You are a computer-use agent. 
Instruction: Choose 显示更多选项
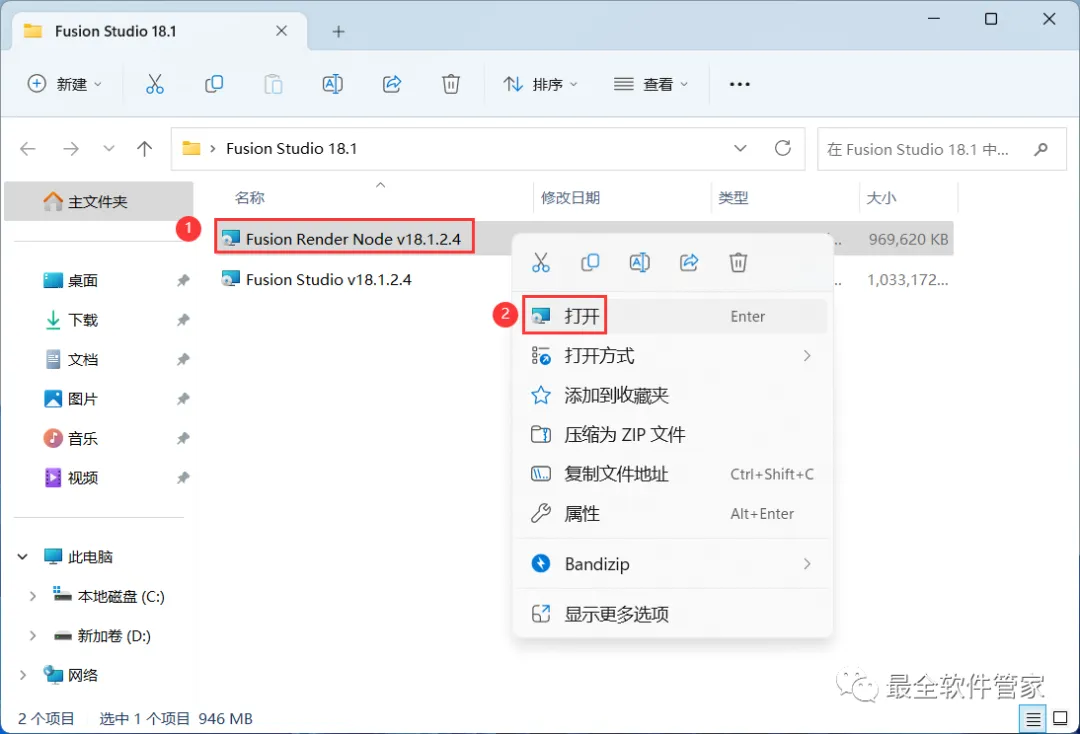673,614
